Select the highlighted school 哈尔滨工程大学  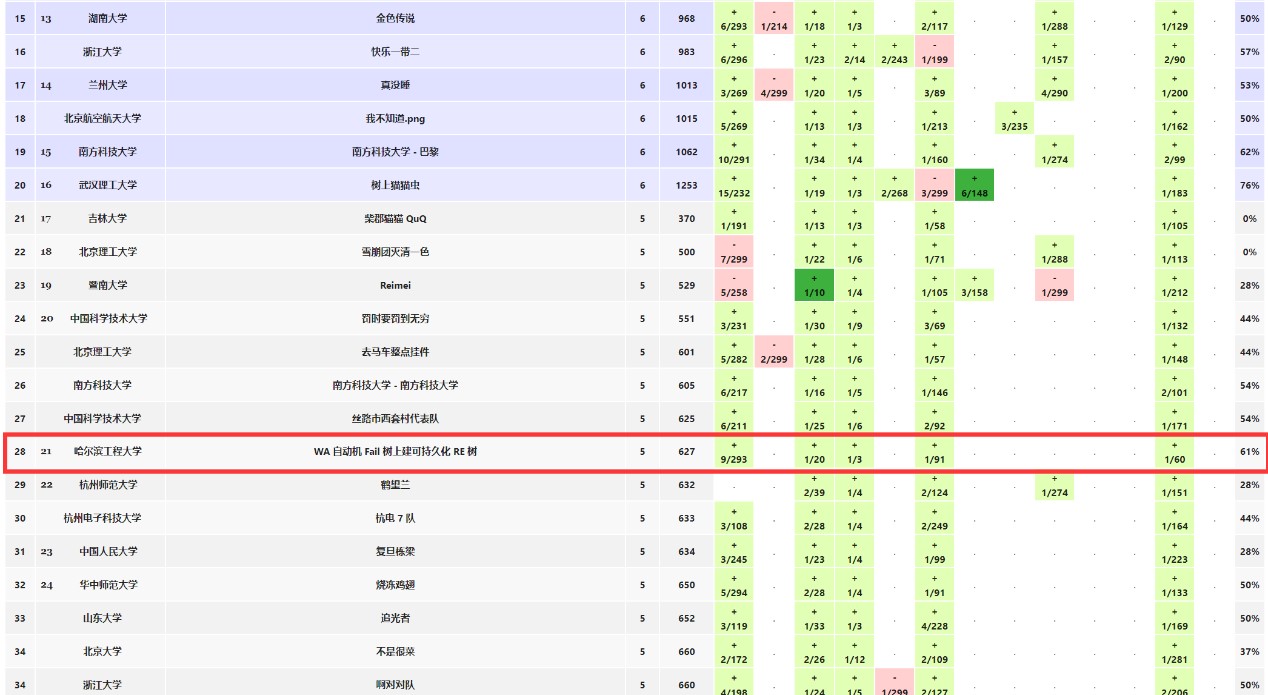(x=108, y=451)
